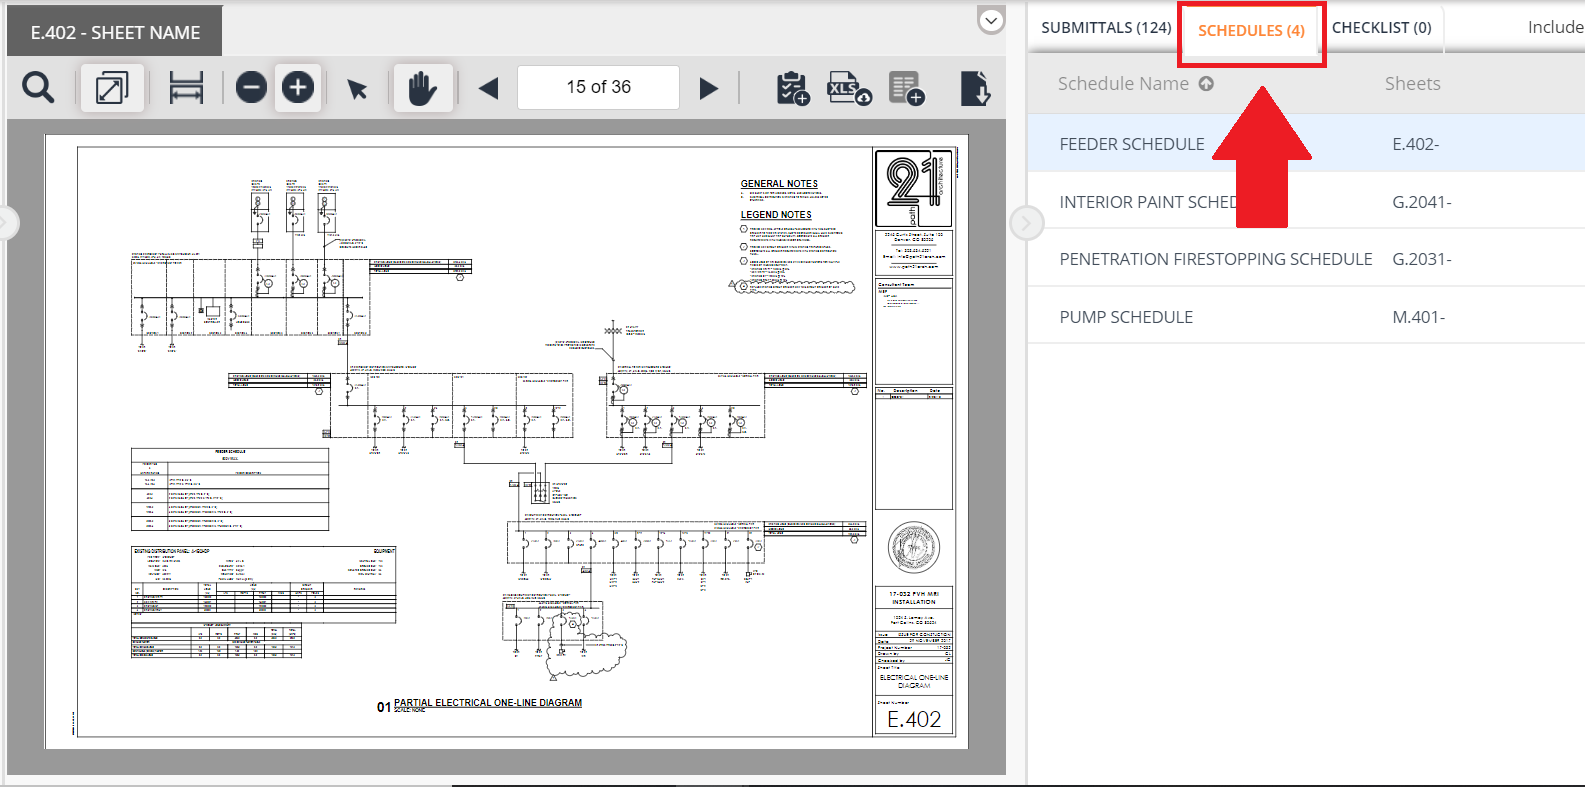
Task: Collapse the left panel handle
Action: [8, 222]
